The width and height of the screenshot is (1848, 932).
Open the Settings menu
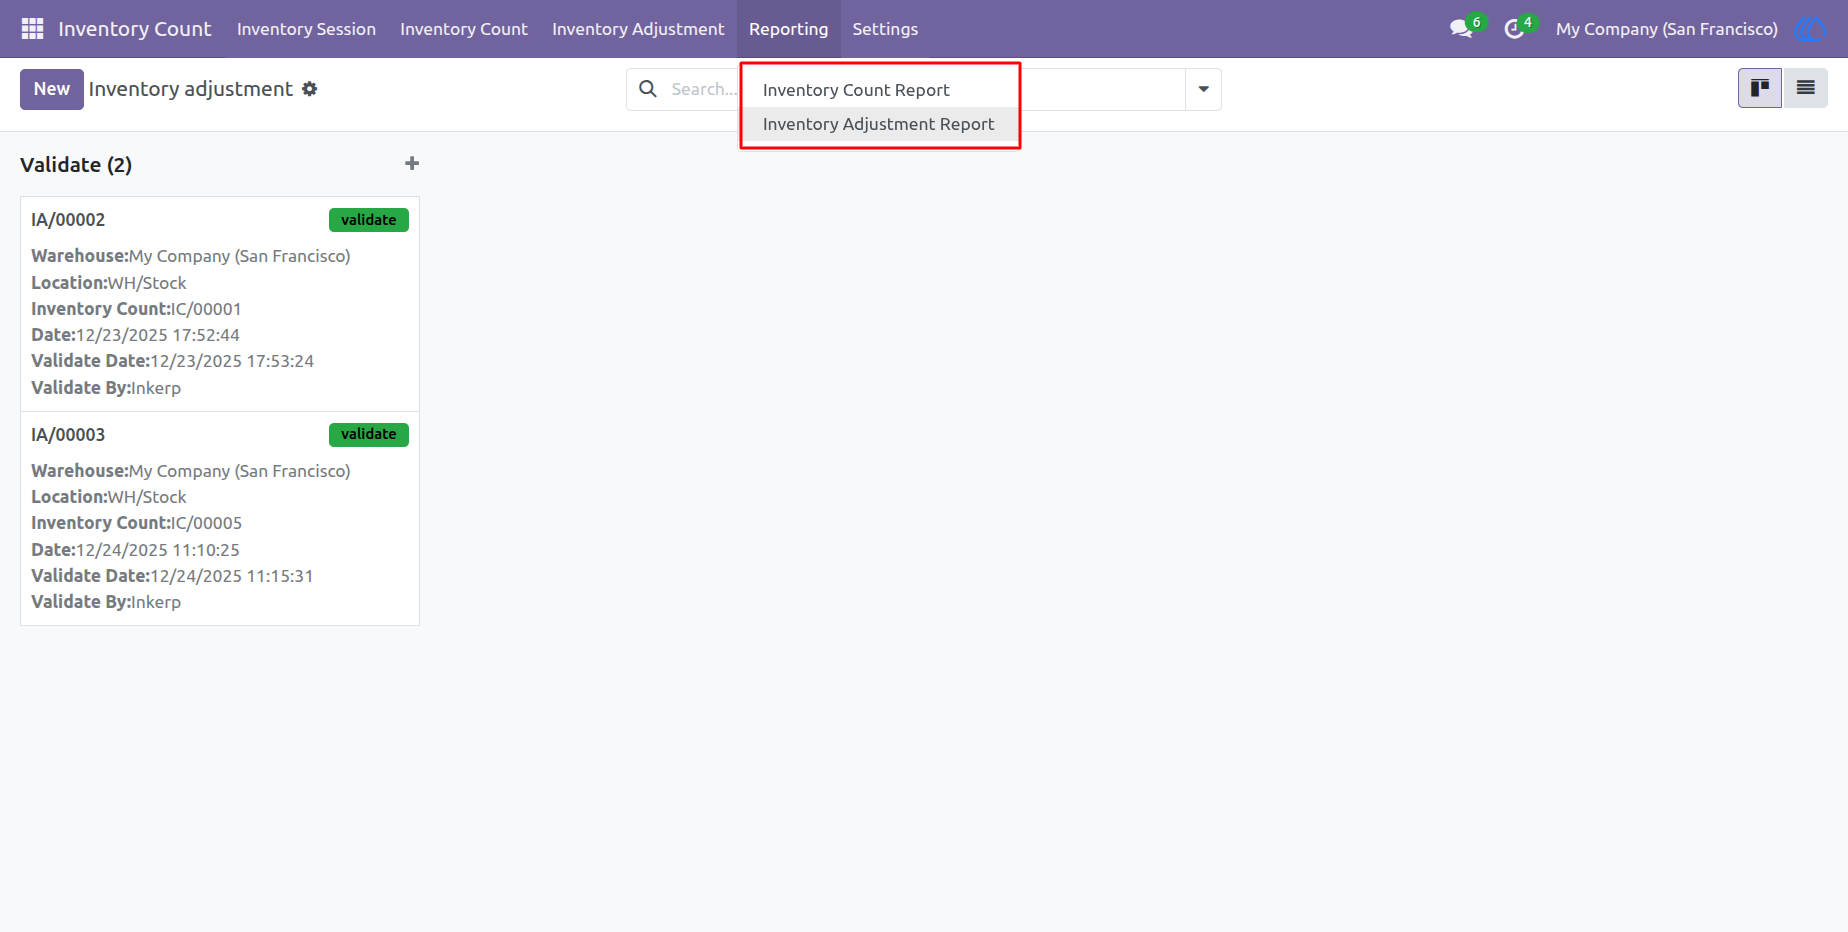point(885,29)
